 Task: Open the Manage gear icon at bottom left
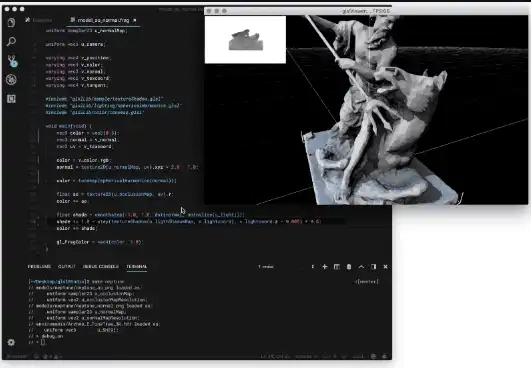tap(11, 342)
